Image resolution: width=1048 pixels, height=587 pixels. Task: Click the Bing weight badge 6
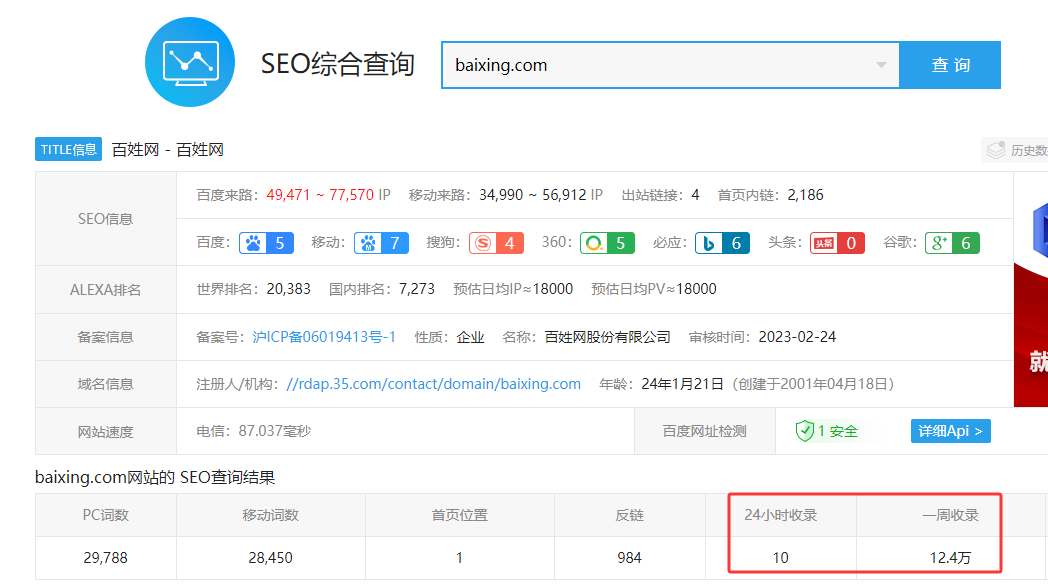(x=722, y=243)
